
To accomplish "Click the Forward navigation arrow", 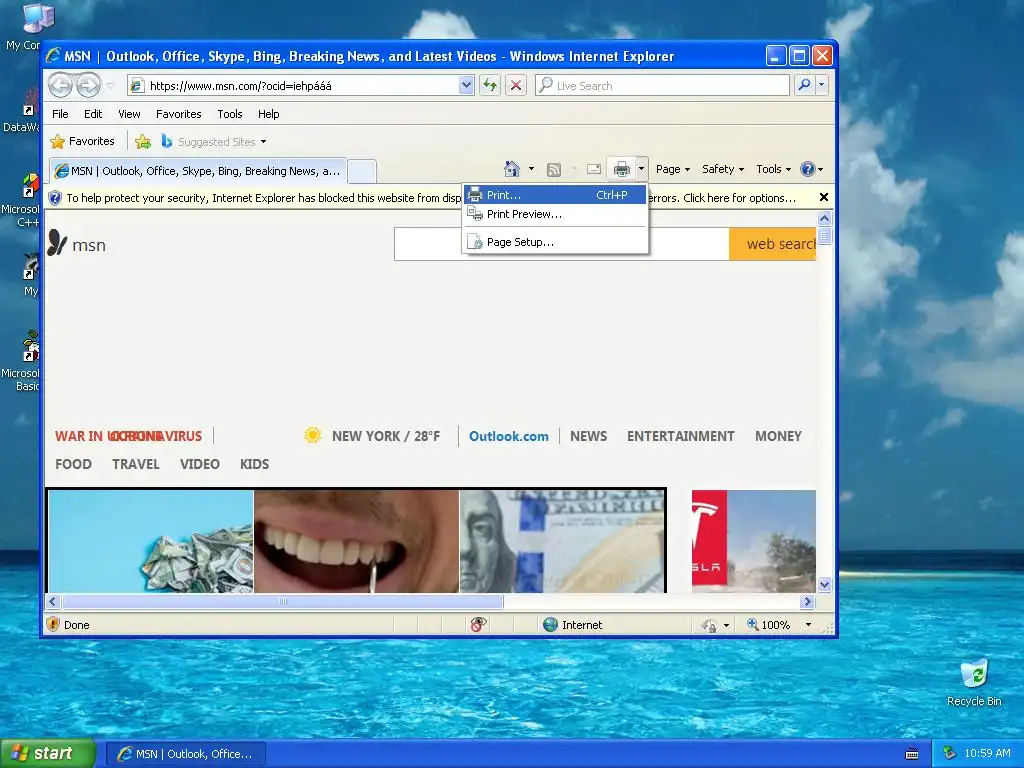I will pyautogui.click(x=88, y=86).
